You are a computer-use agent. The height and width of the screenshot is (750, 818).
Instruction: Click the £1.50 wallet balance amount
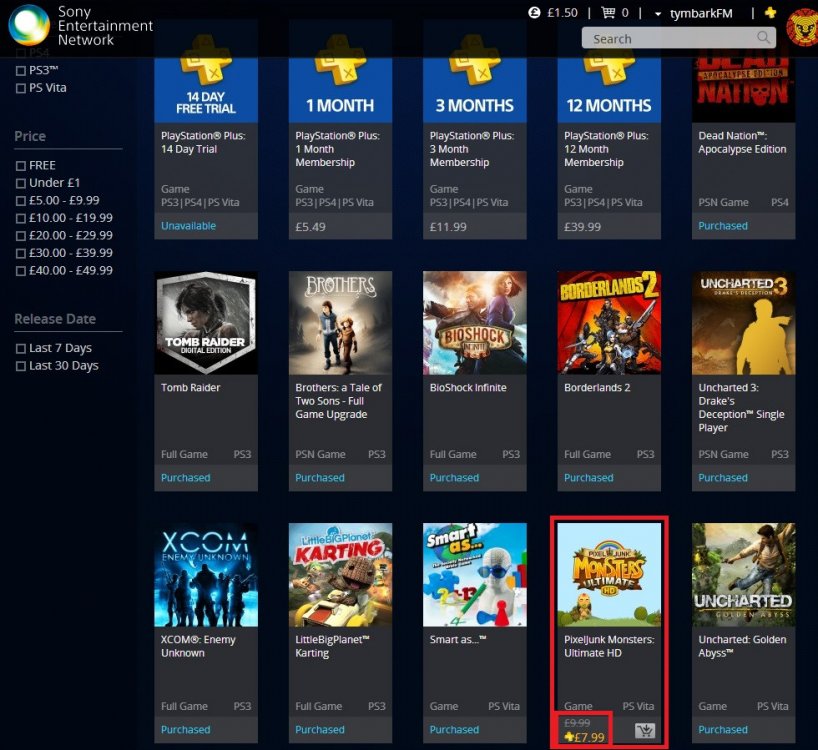[562, 13]
